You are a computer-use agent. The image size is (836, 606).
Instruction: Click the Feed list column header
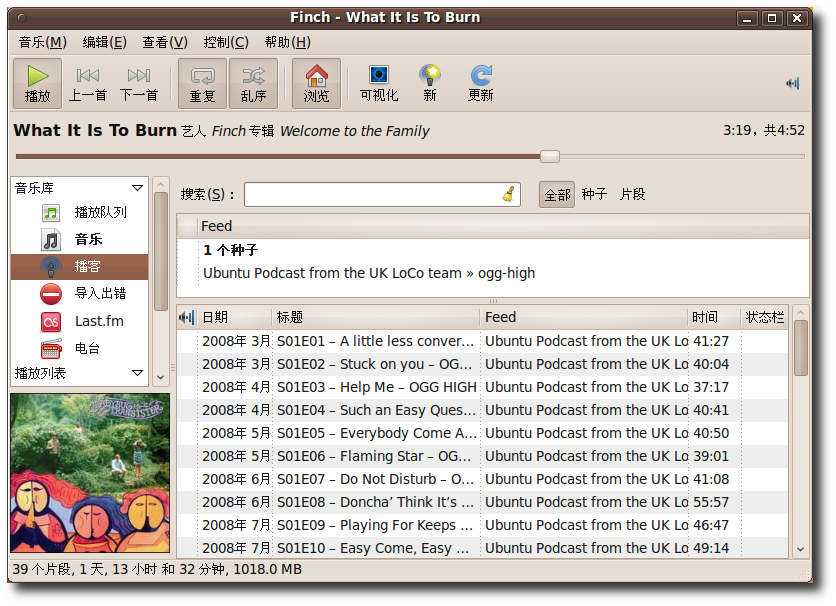[x=502, y=226]
